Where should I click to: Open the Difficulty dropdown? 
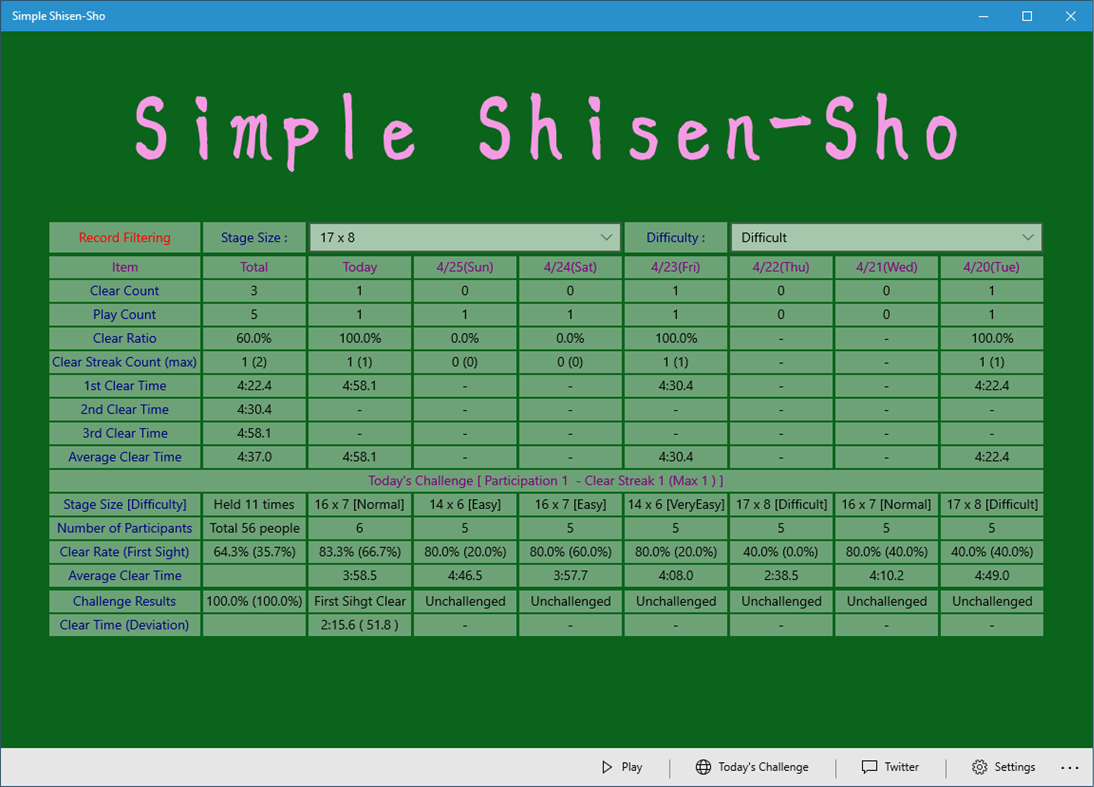[x=886, y=237]
